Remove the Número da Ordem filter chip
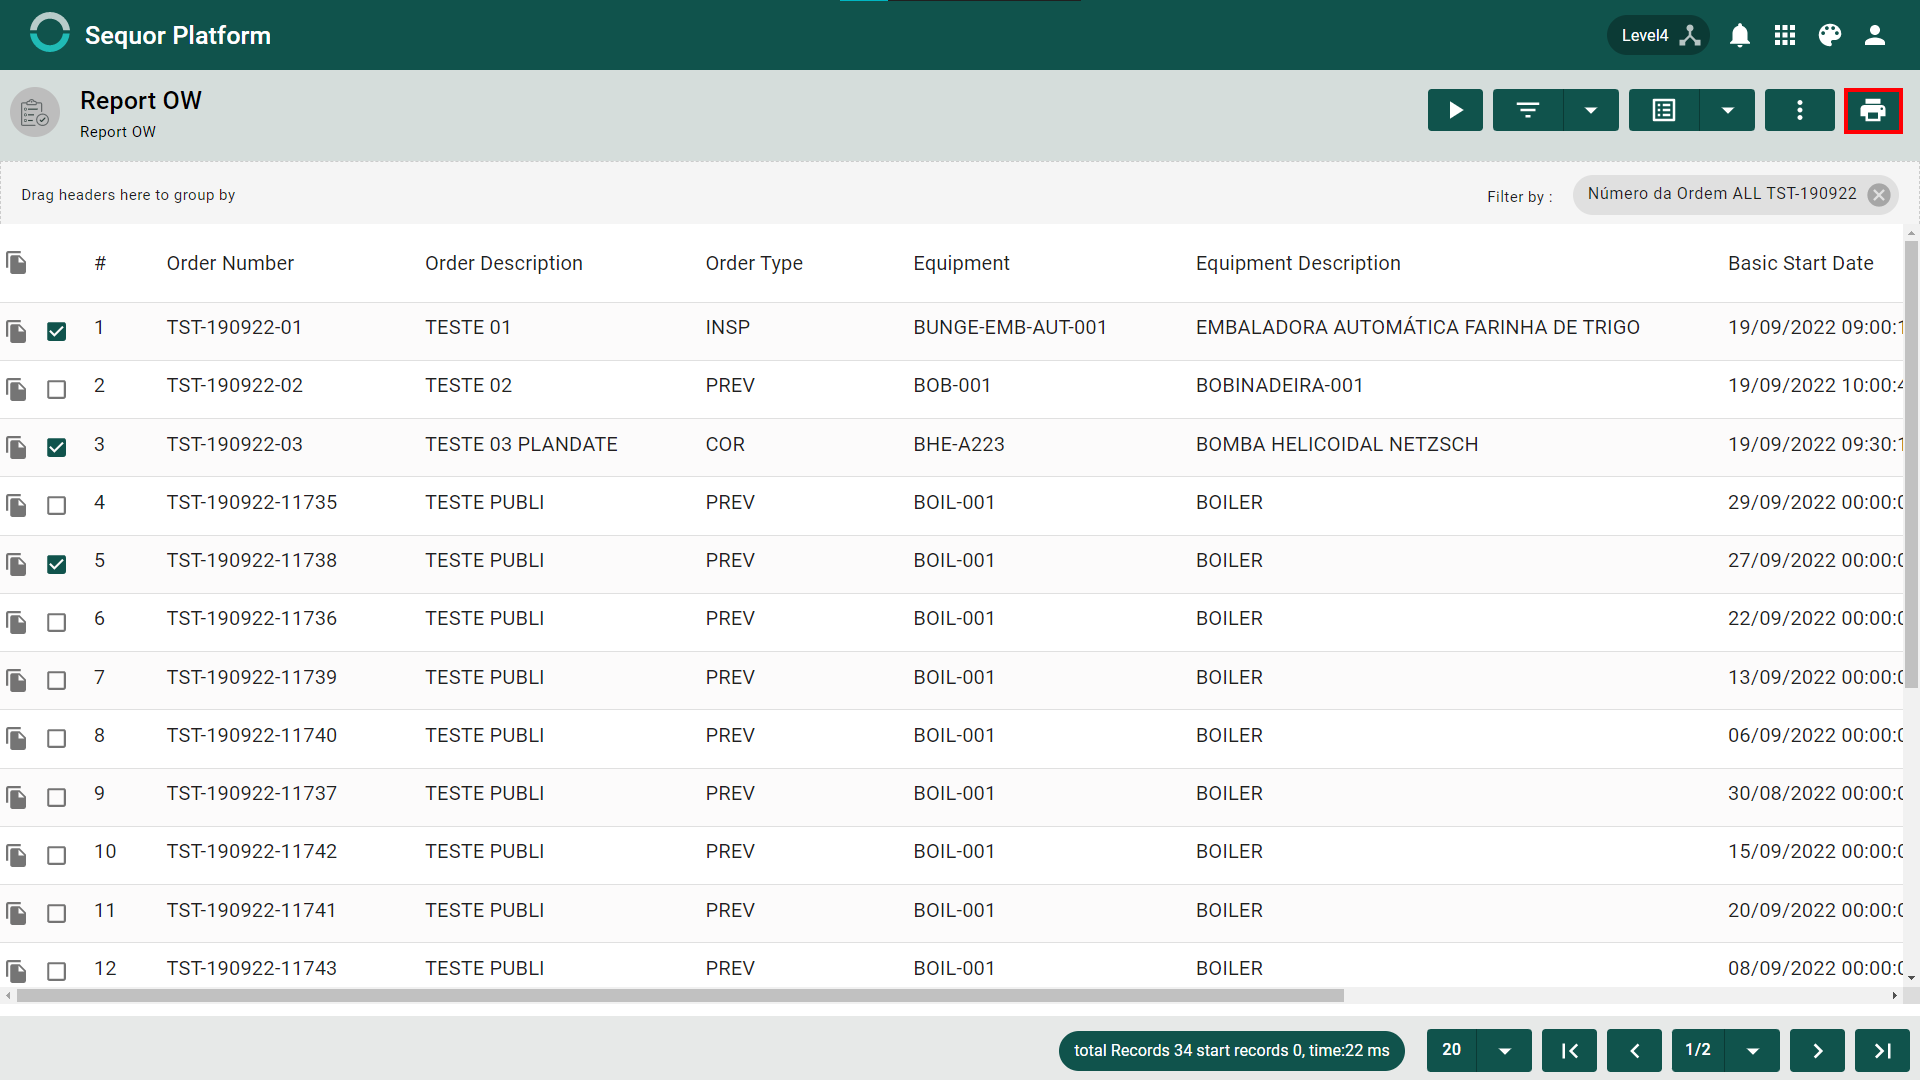This screenshot has width=1920, height=1080. (x=1879, y=195)
